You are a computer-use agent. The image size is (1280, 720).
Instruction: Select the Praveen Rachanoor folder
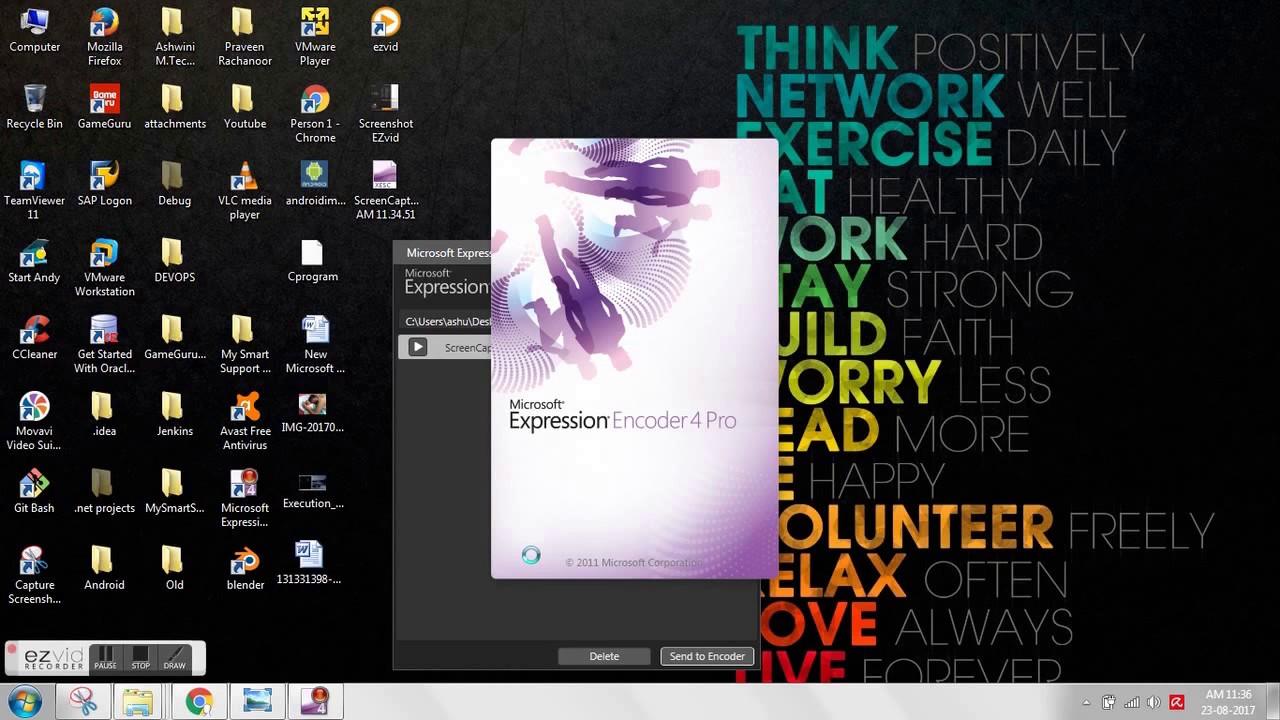pyautogui.click(x=245, y=36)
